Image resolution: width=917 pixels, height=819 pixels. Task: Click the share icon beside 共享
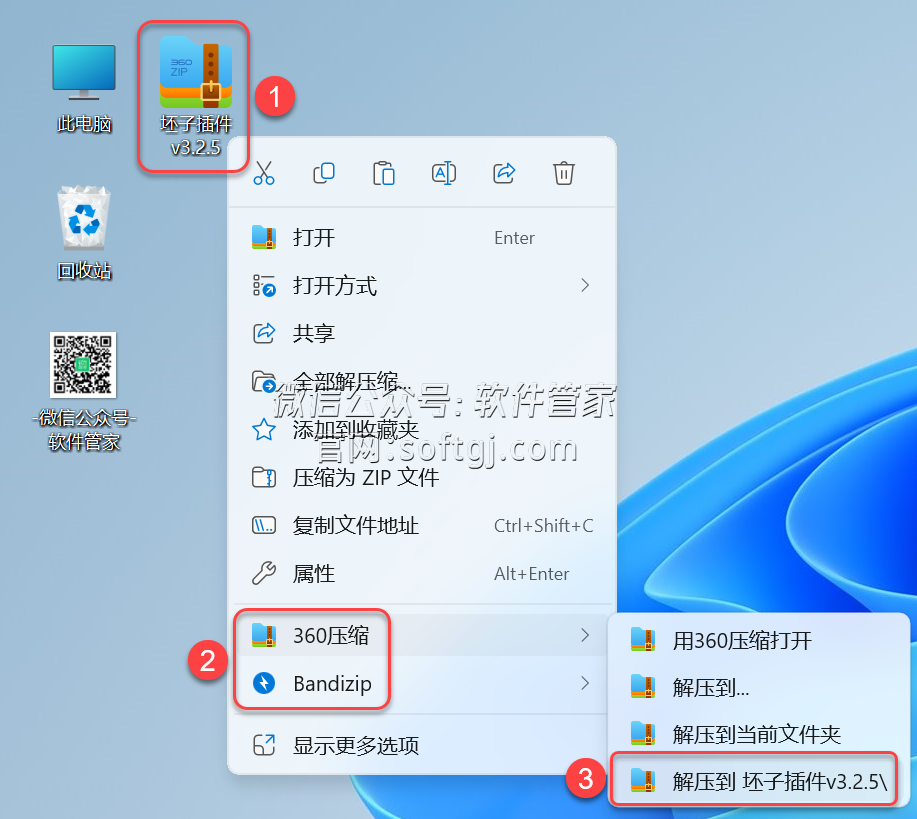click(264, 333)
